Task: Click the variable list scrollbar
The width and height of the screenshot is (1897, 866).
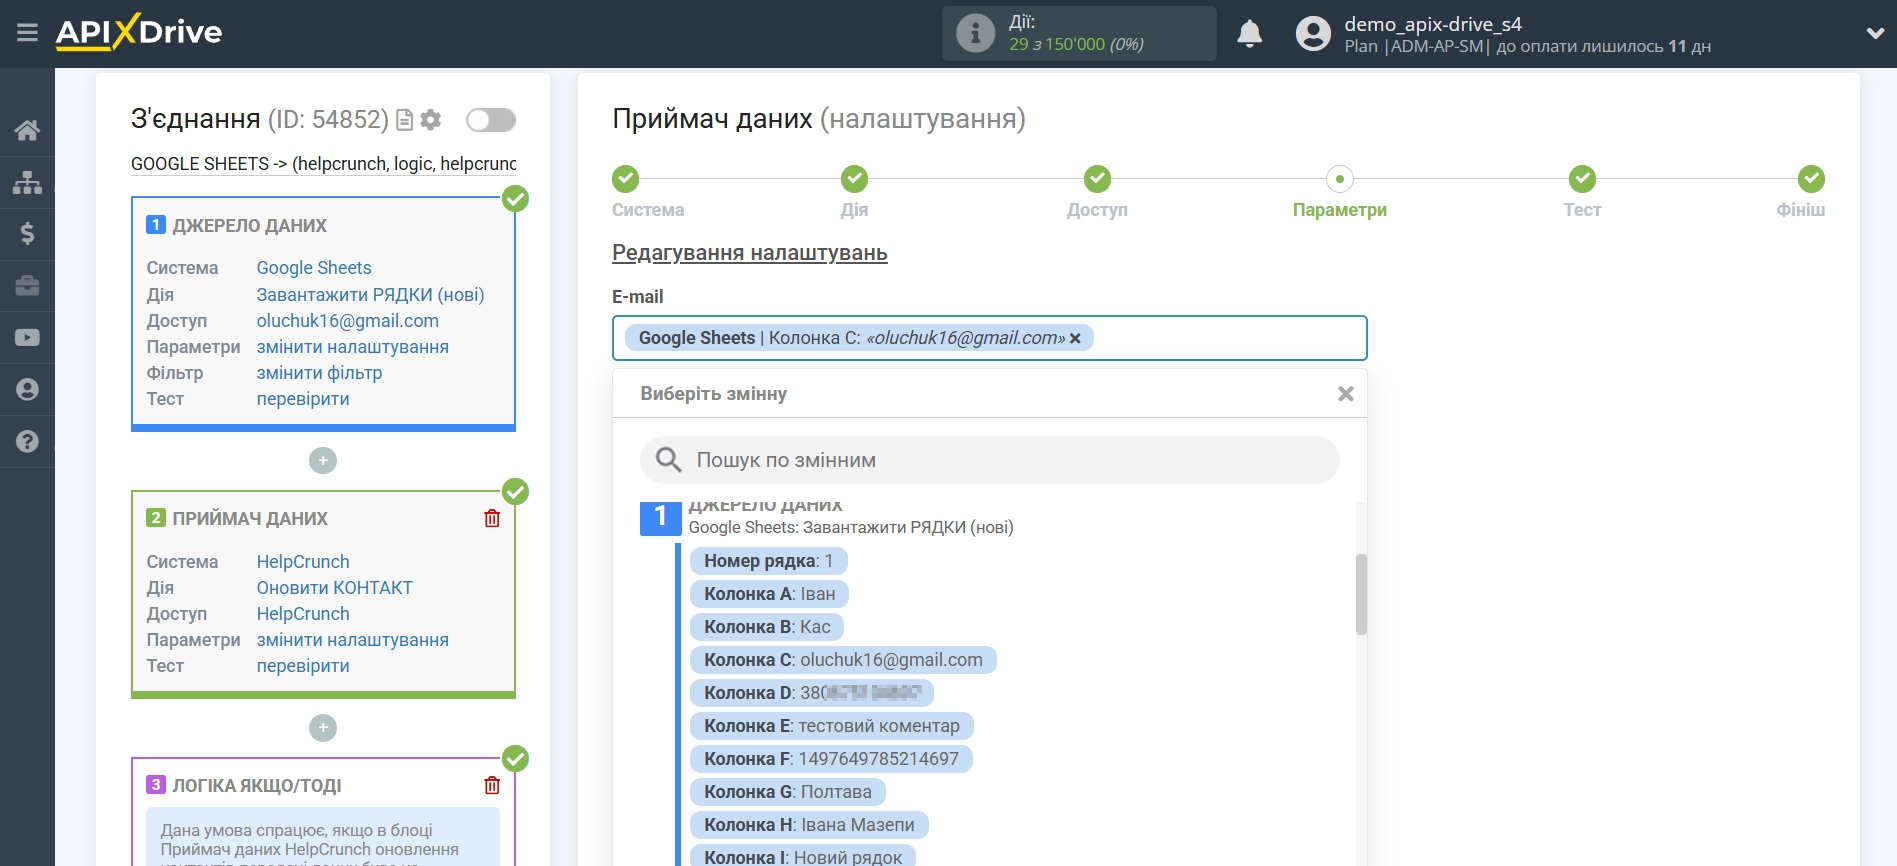Action: [1361, 594]
